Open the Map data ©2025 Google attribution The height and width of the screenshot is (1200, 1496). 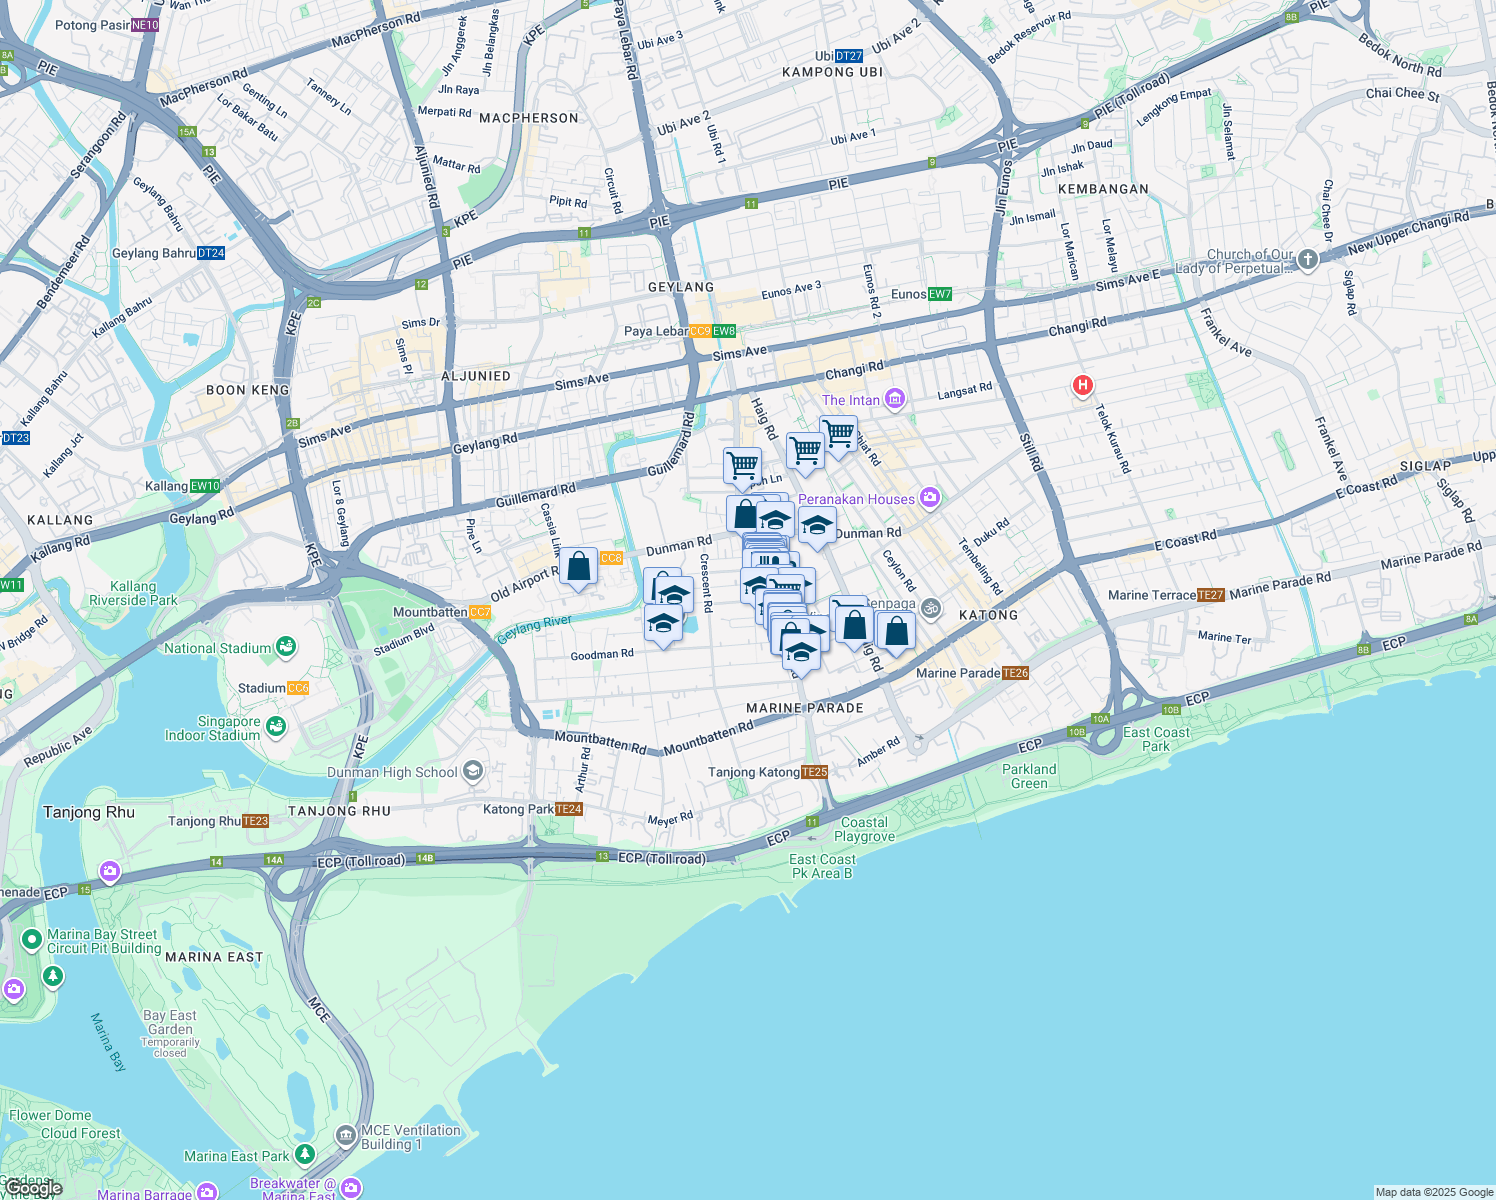1434,1192
